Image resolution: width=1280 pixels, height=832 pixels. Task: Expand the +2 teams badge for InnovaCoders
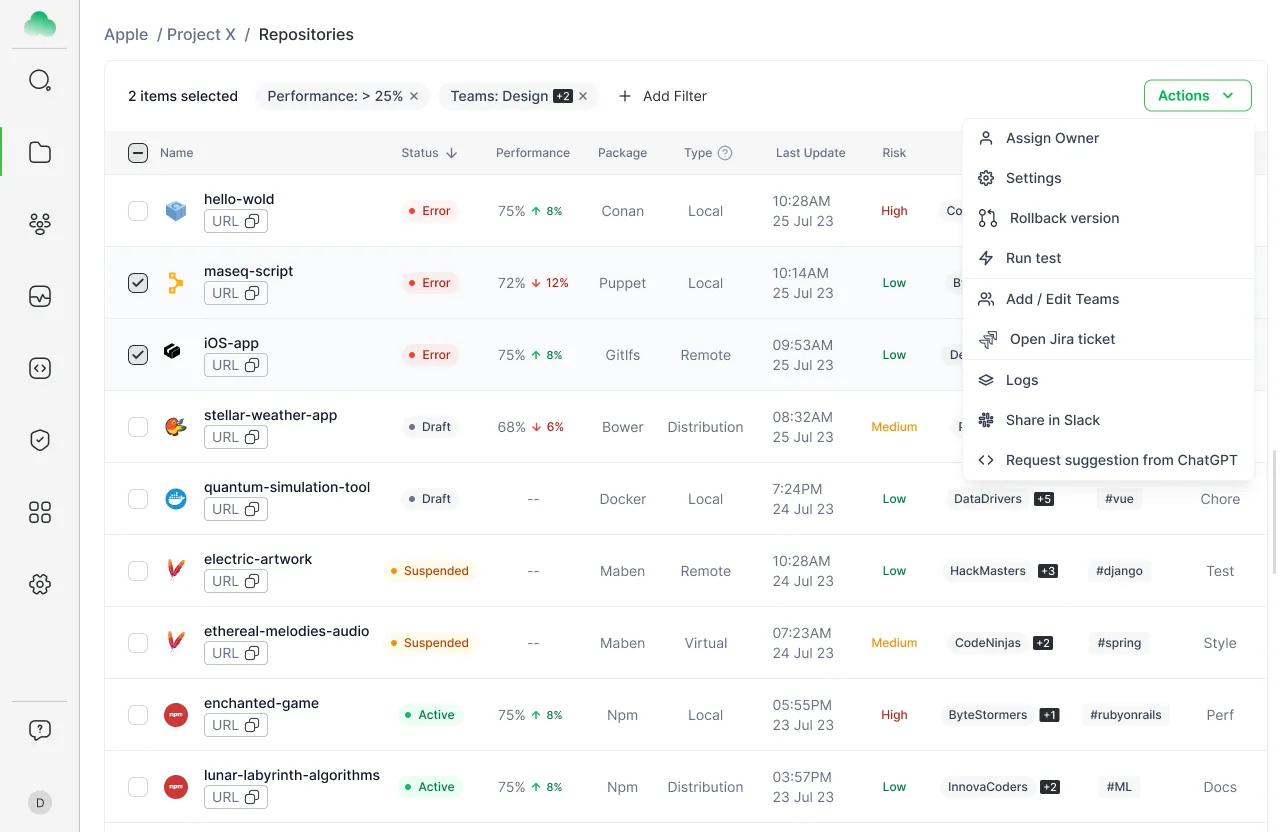[1050, 787]
